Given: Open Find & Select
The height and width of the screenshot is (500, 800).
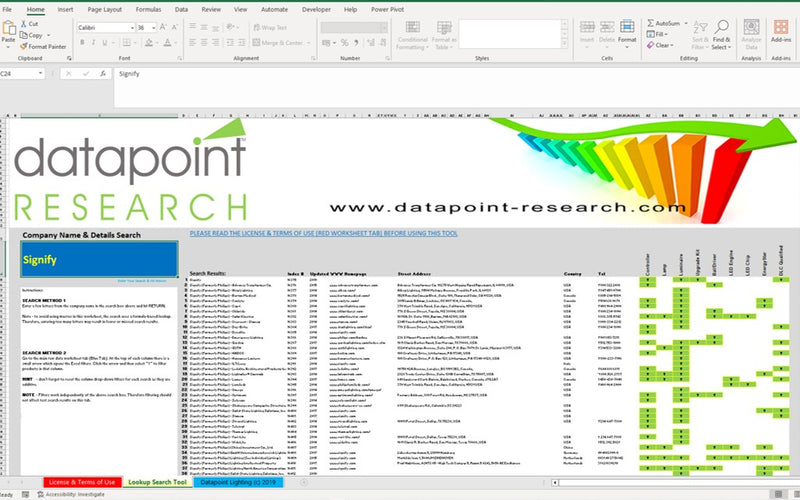Looking at the screenshot, I should pyautogui.click(x=721, y=35).
